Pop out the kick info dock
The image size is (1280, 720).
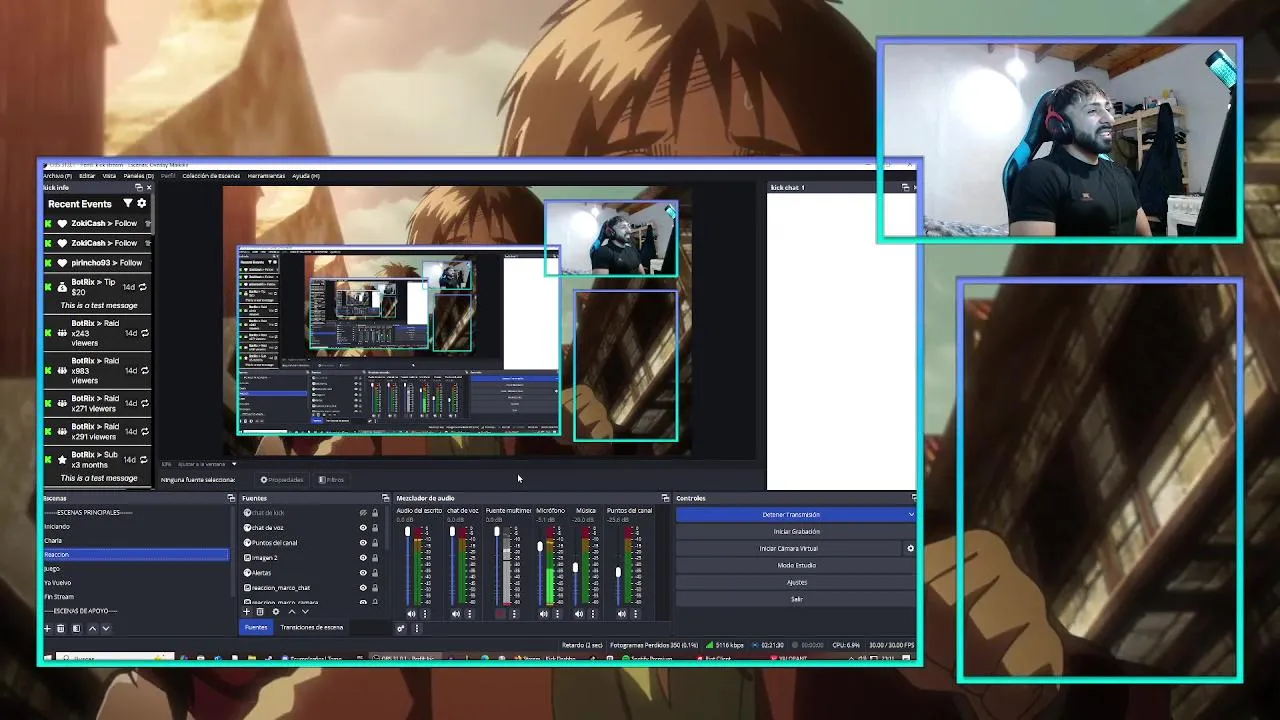(139, 187)
